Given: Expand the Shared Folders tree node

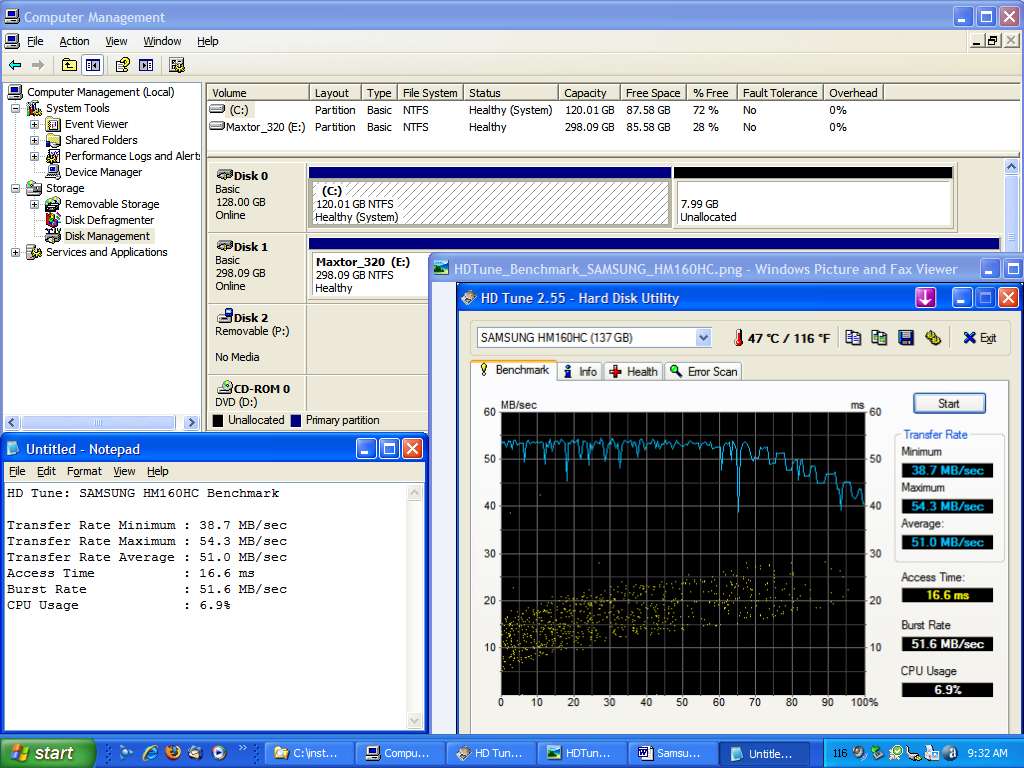Looking at the screenshot, I should coord(35,140).
